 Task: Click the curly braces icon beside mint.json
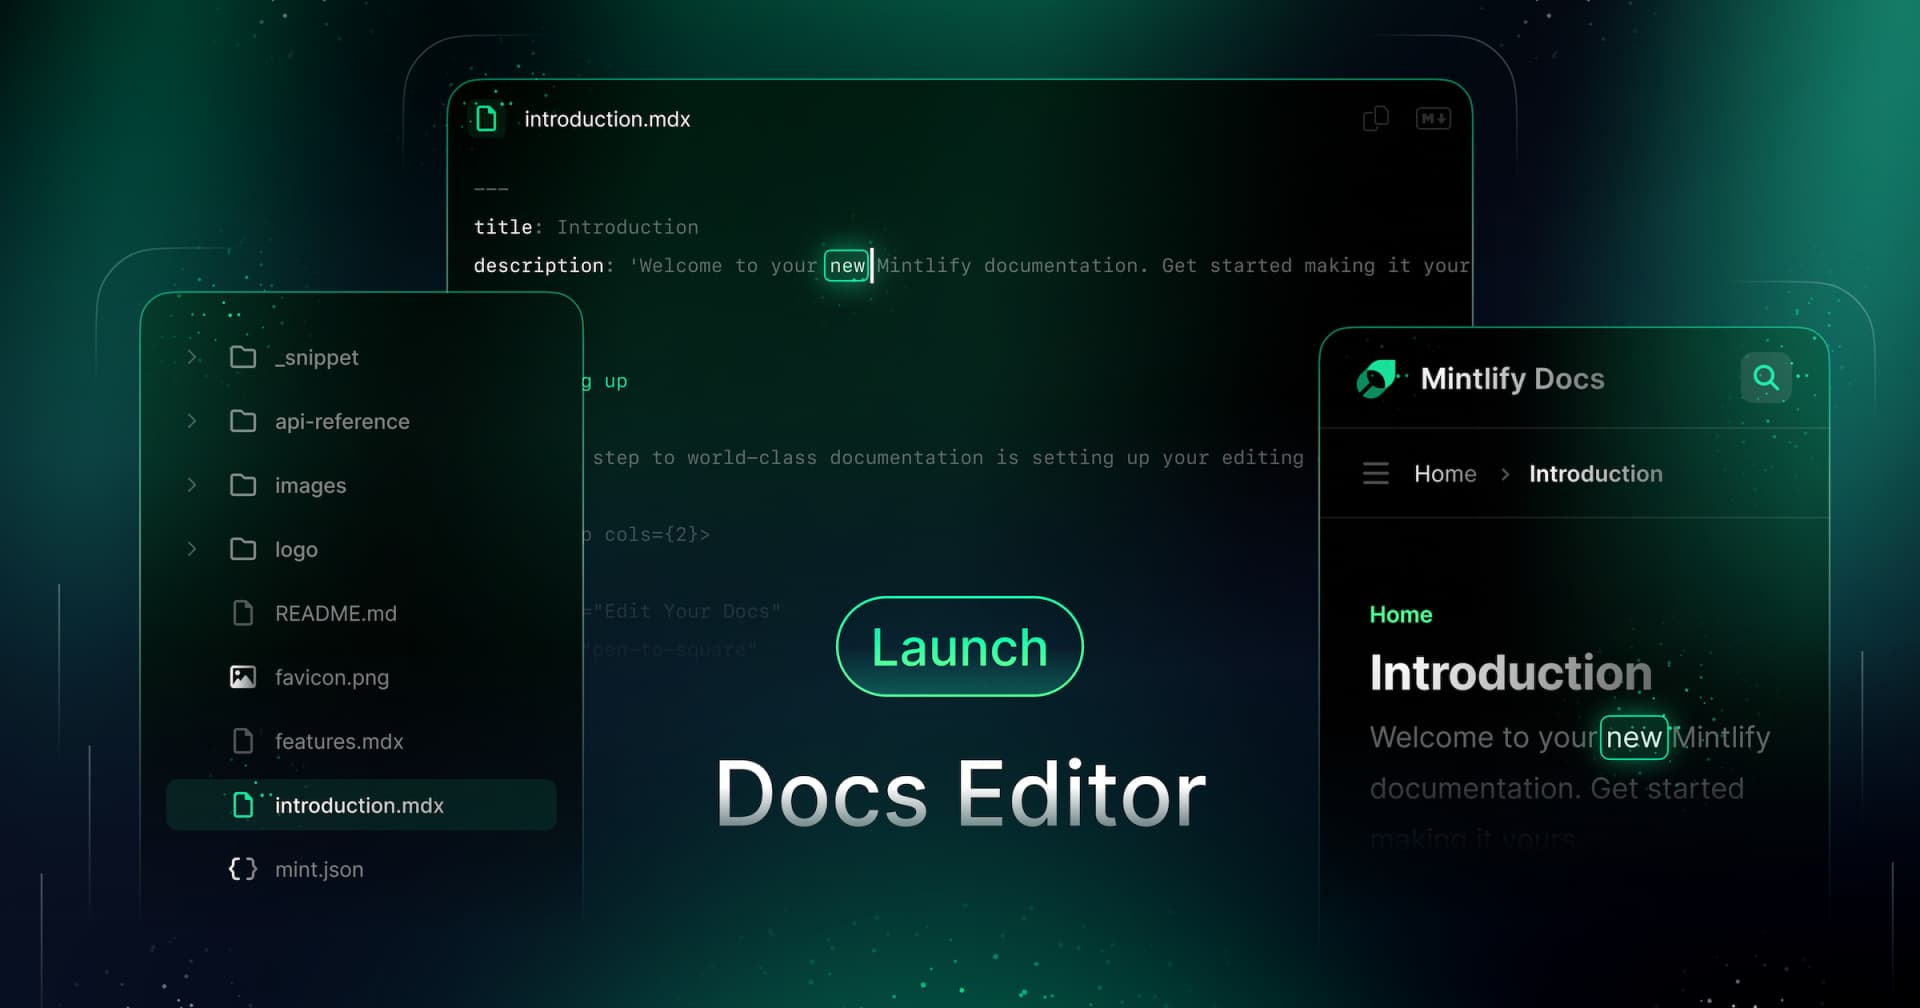pyautogui.click(x=242, y=869)
